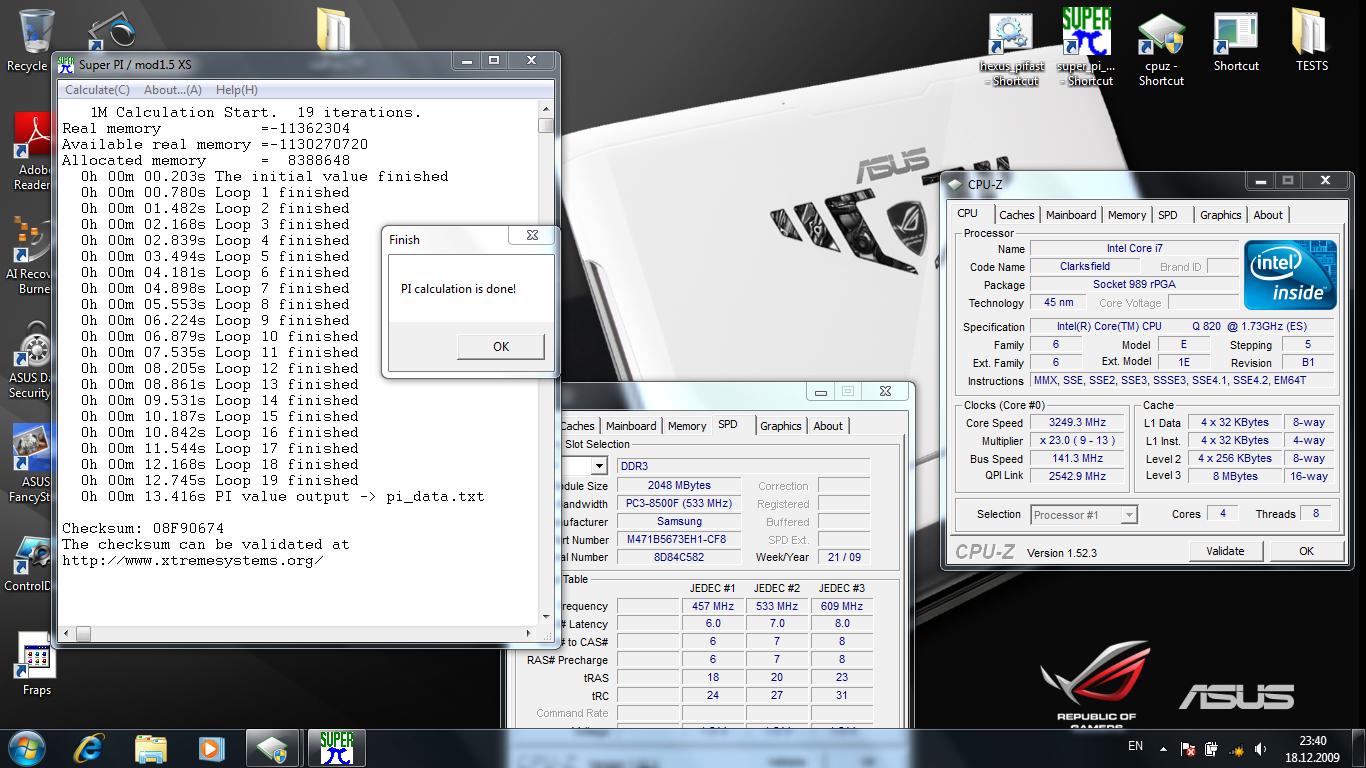Click the network status tray icon
Viewport: 1366px width, 768px height.
[x=1236, y=749]
